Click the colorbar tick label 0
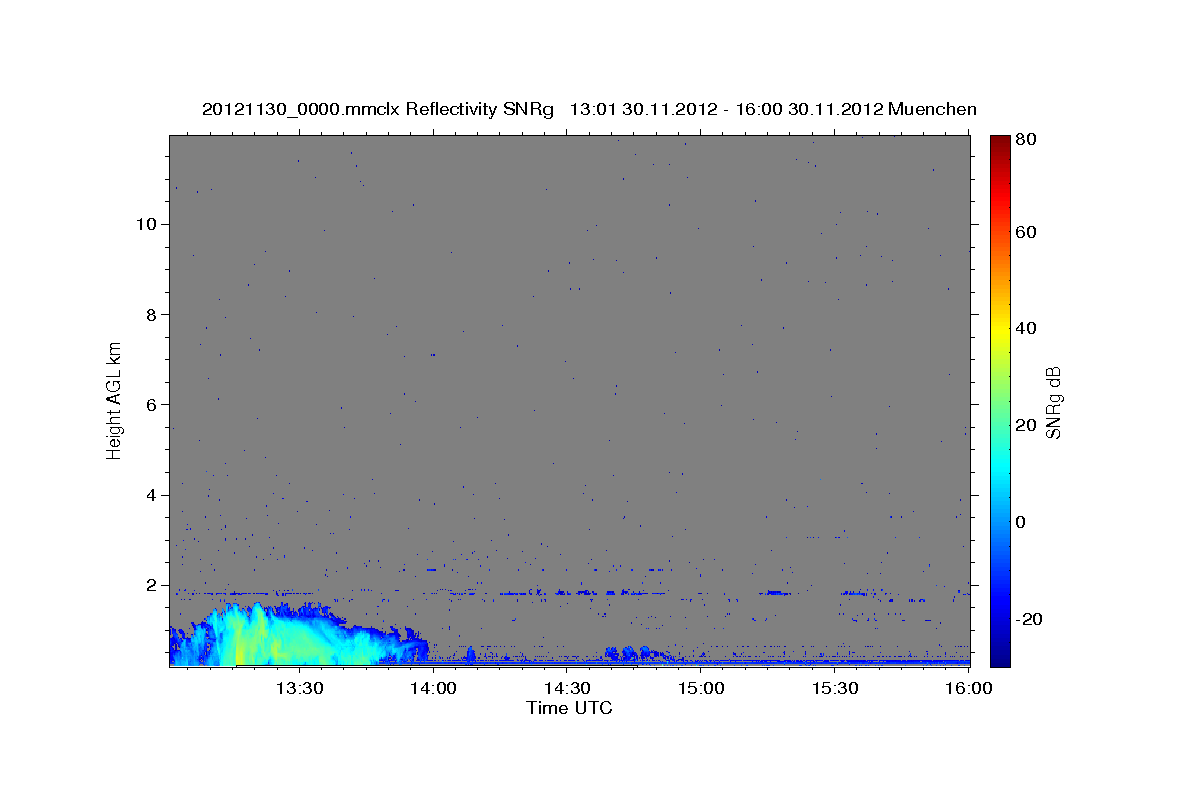 (x=1020, y=522)
